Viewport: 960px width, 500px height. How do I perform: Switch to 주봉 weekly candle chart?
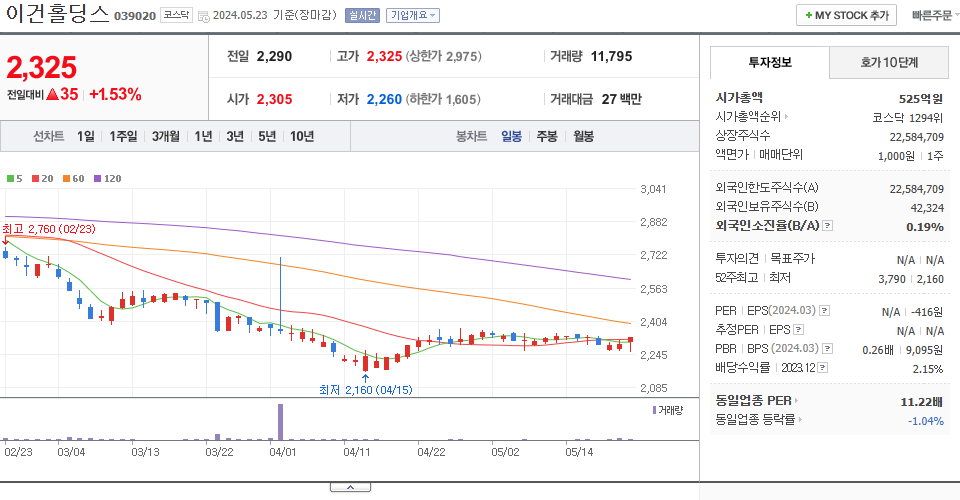click(x=547, y=136)
